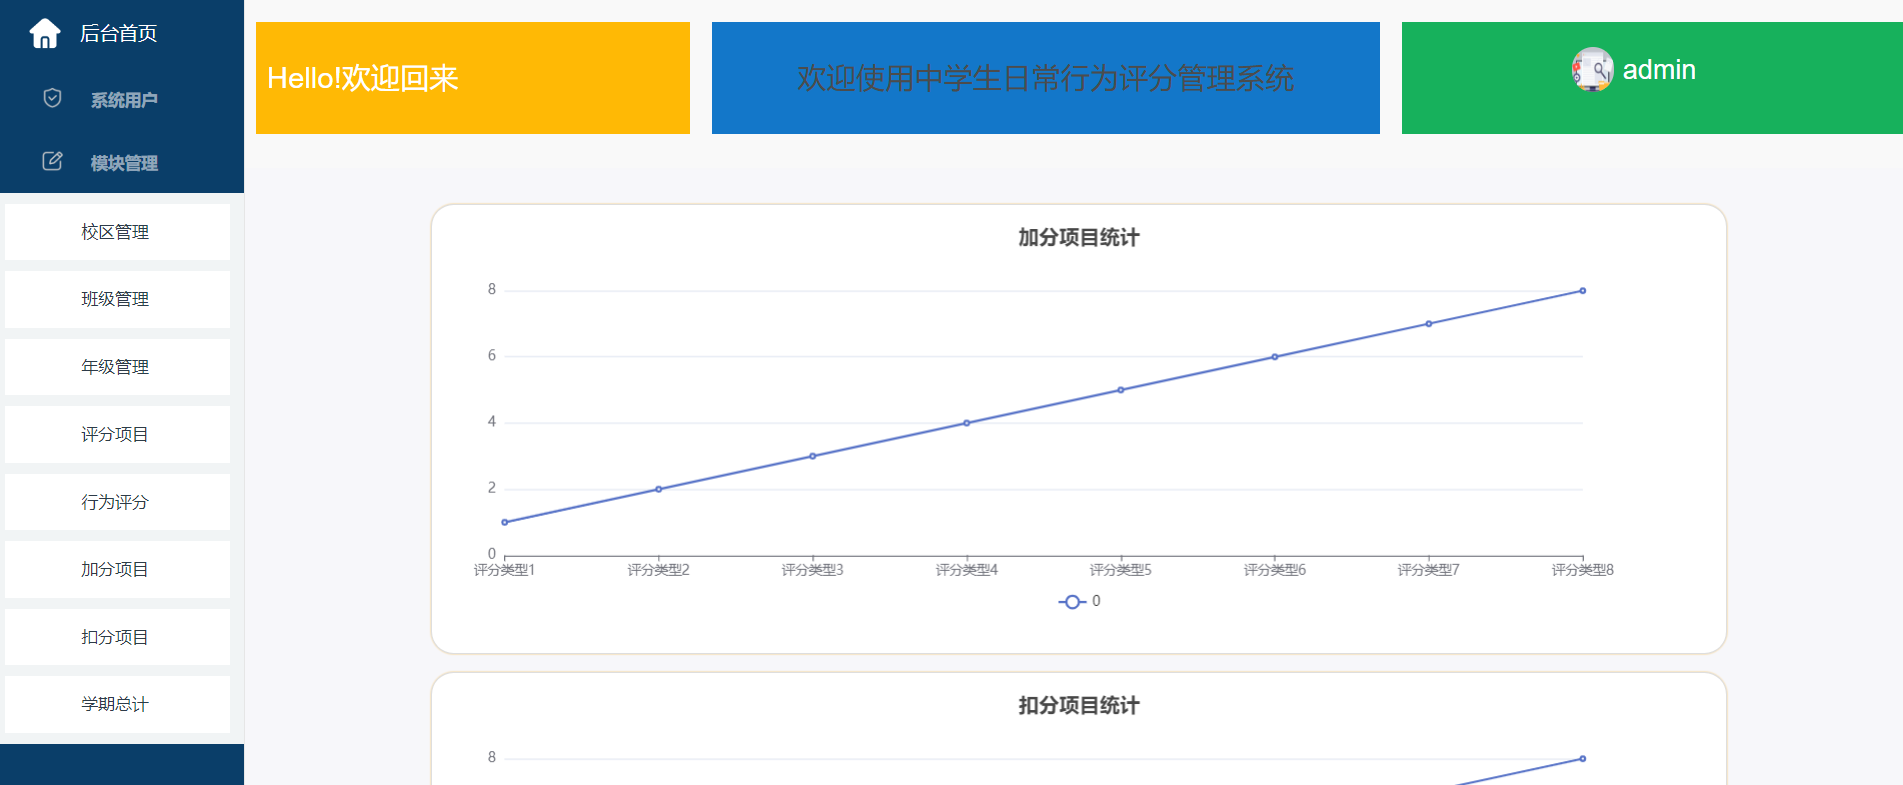
Task: Click the yellow Hello!欢迎回来 banner
Action: coord(473,78)
